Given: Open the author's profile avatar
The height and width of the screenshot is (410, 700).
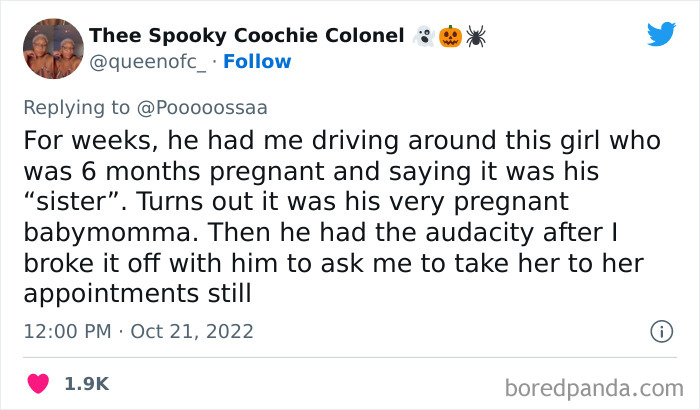Looking at the screenshot, I should (52, 49).
